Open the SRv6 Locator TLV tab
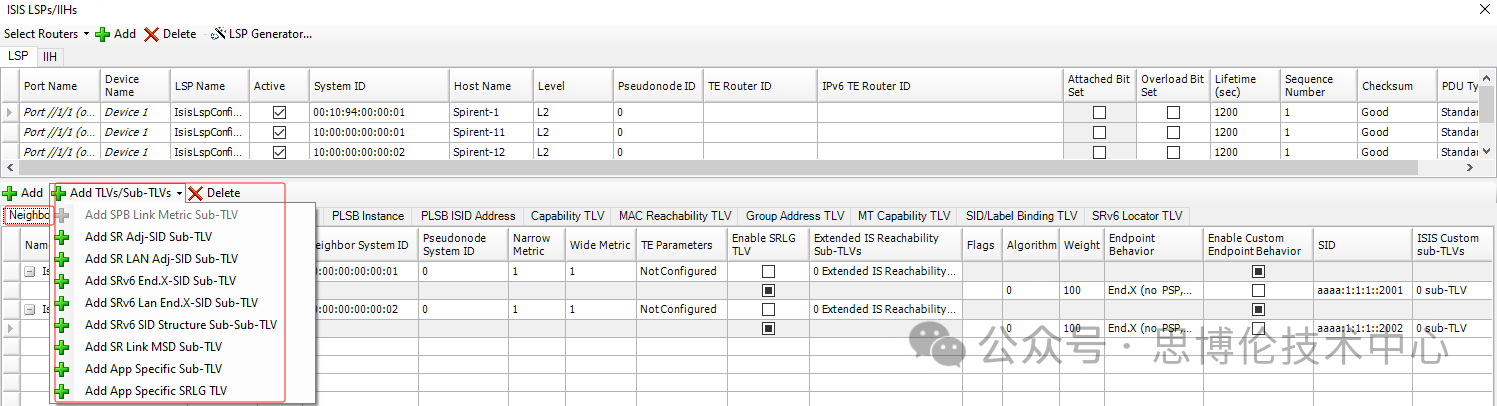1497x406 pixels. tap(1136, 216)
